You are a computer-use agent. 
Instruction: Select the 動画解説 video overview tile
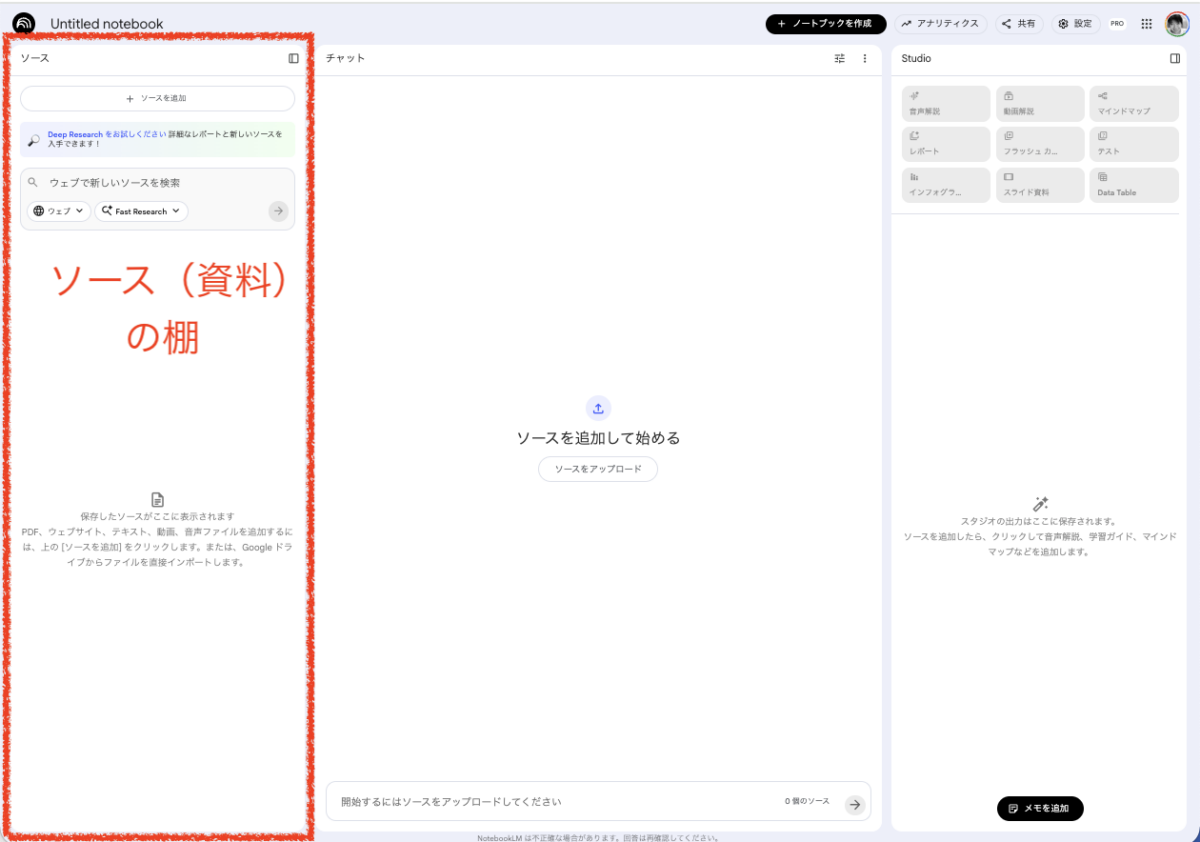click(1039, 103)
